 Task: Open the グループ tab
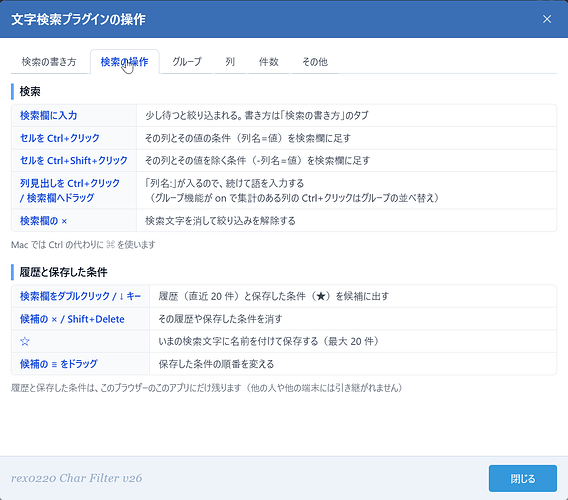point(187,62)
